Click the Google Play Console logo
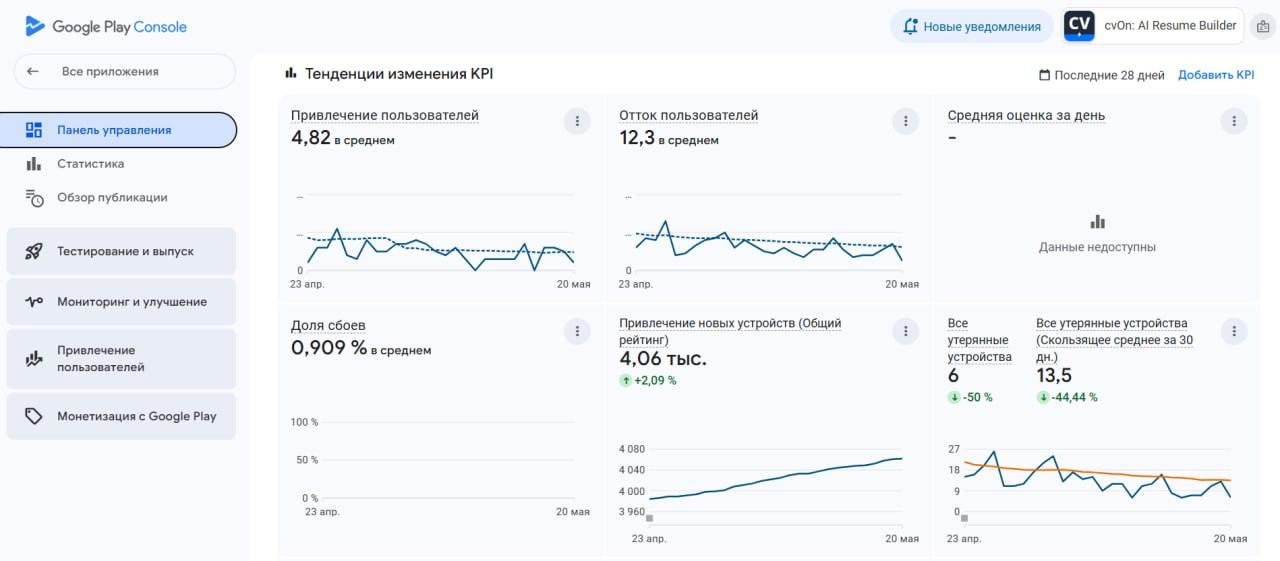 [x=106, y=27]
